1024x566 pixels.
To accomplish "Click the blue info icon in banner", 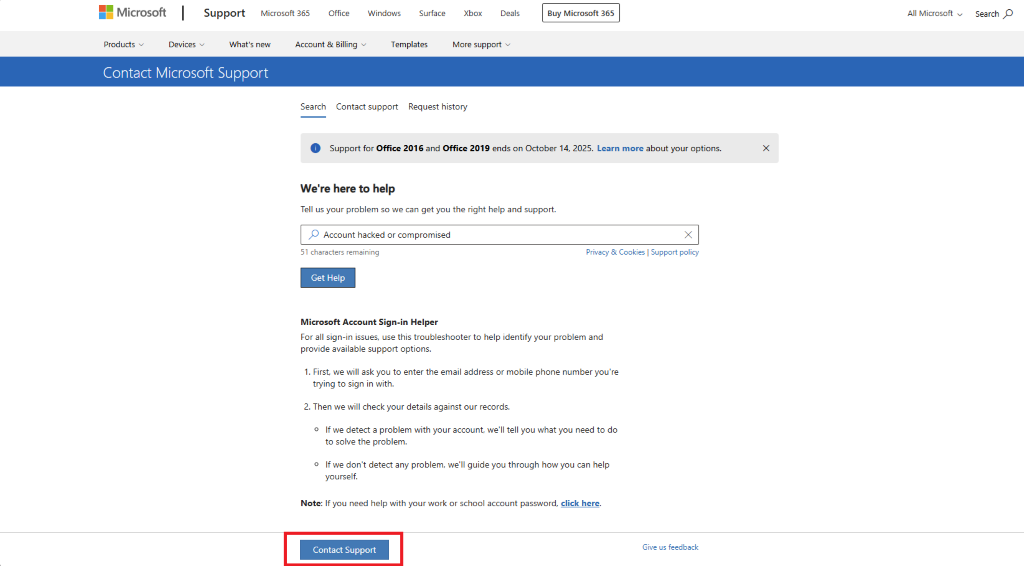I will point(315,148).
